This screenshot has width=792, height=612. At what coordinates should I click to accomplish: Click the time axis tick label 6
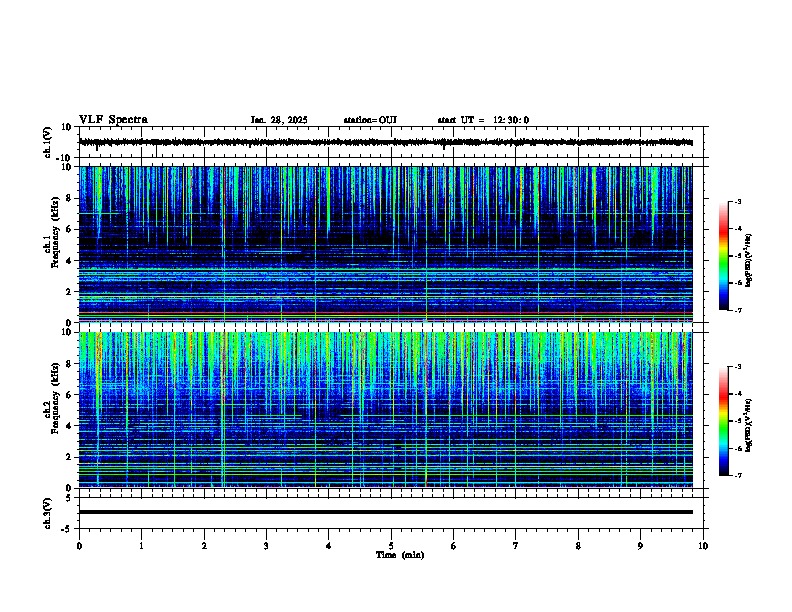pos(454,546)
